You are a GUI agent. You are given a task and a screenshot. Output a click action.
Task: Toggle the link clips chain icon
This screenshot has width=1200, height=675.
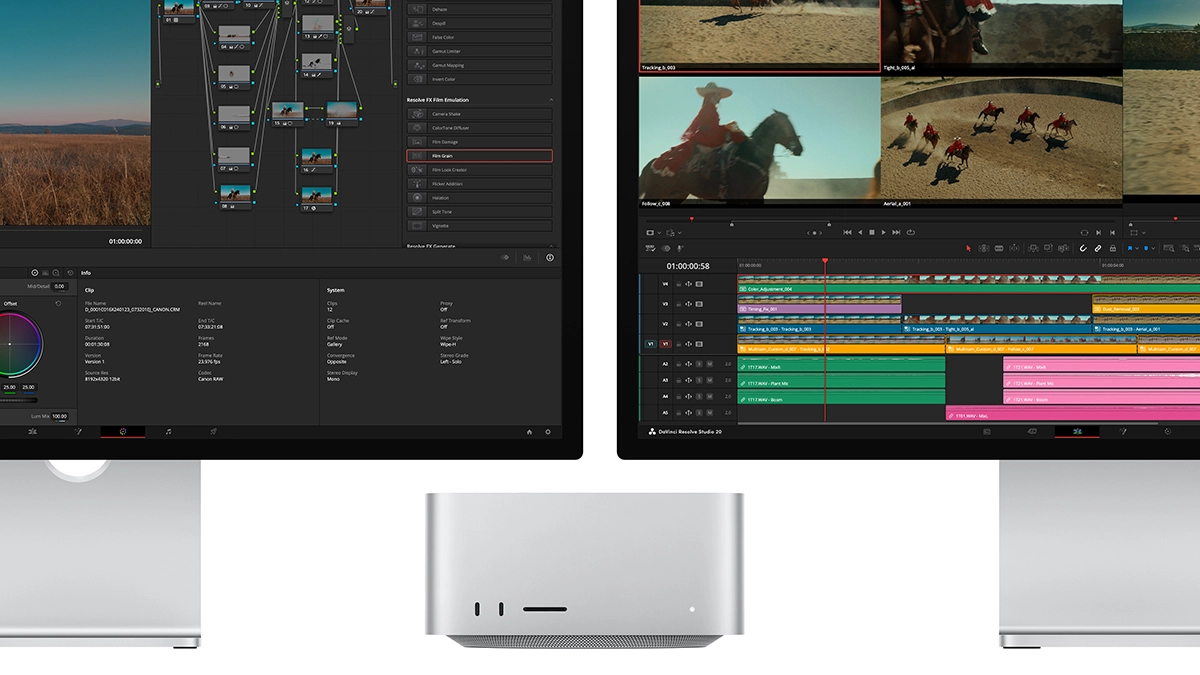[1098, 248]
